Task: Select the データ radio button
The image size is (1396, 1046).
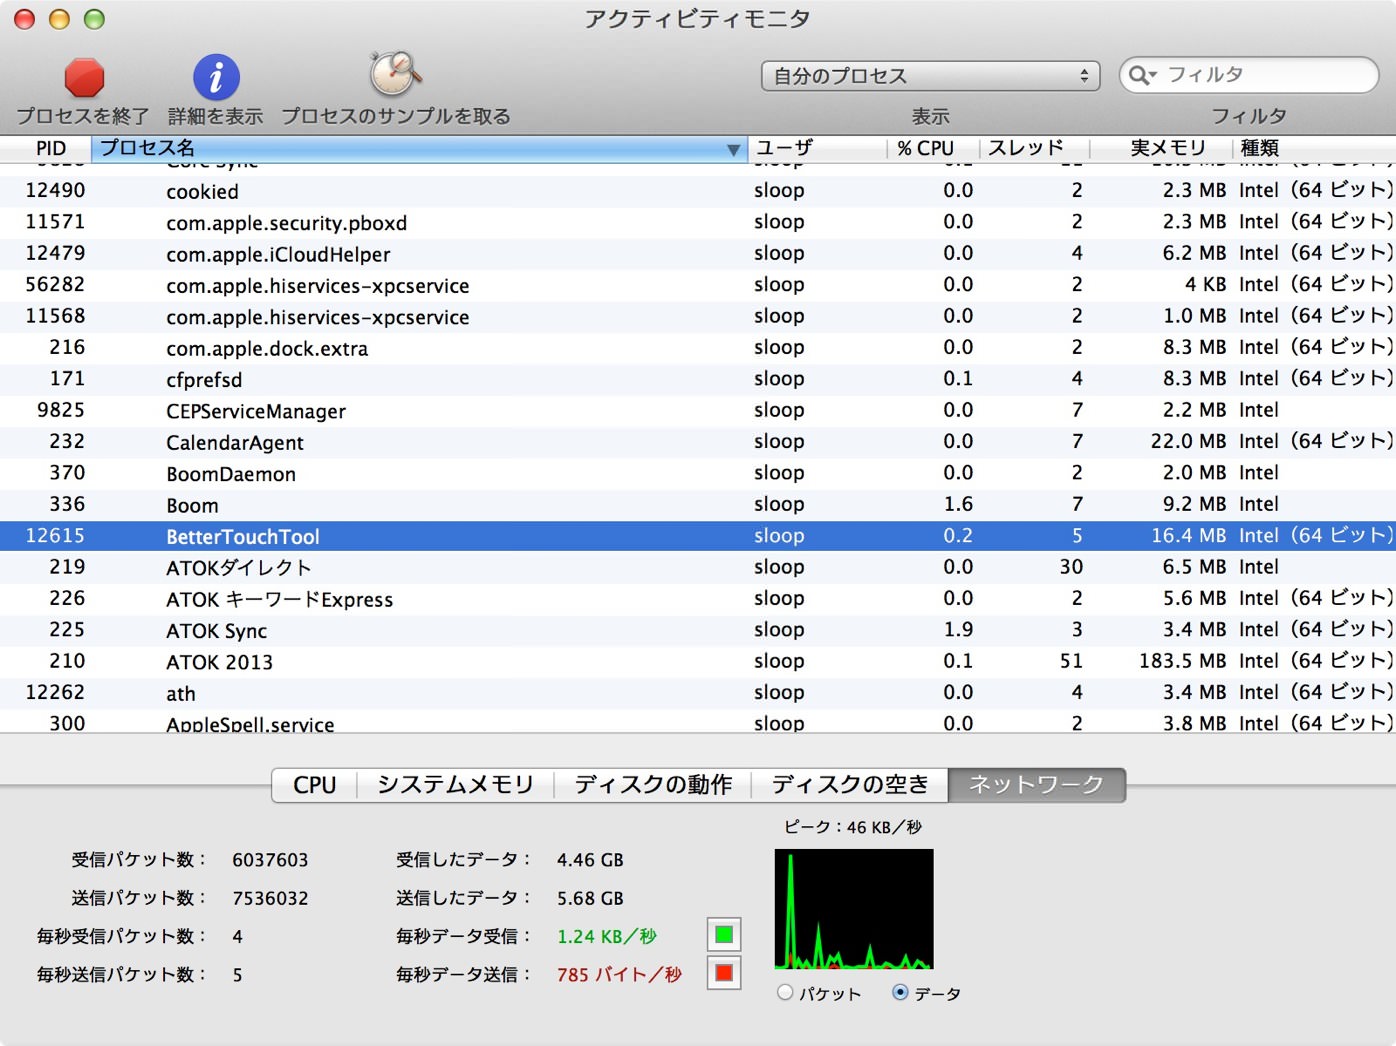Action: point(900,992)
